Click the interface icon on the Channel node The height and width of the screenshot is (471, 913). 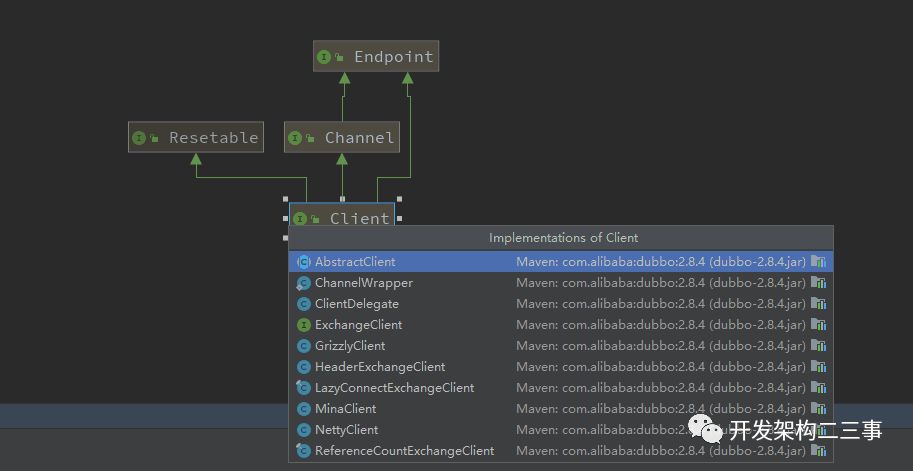[x=295, y=138]
